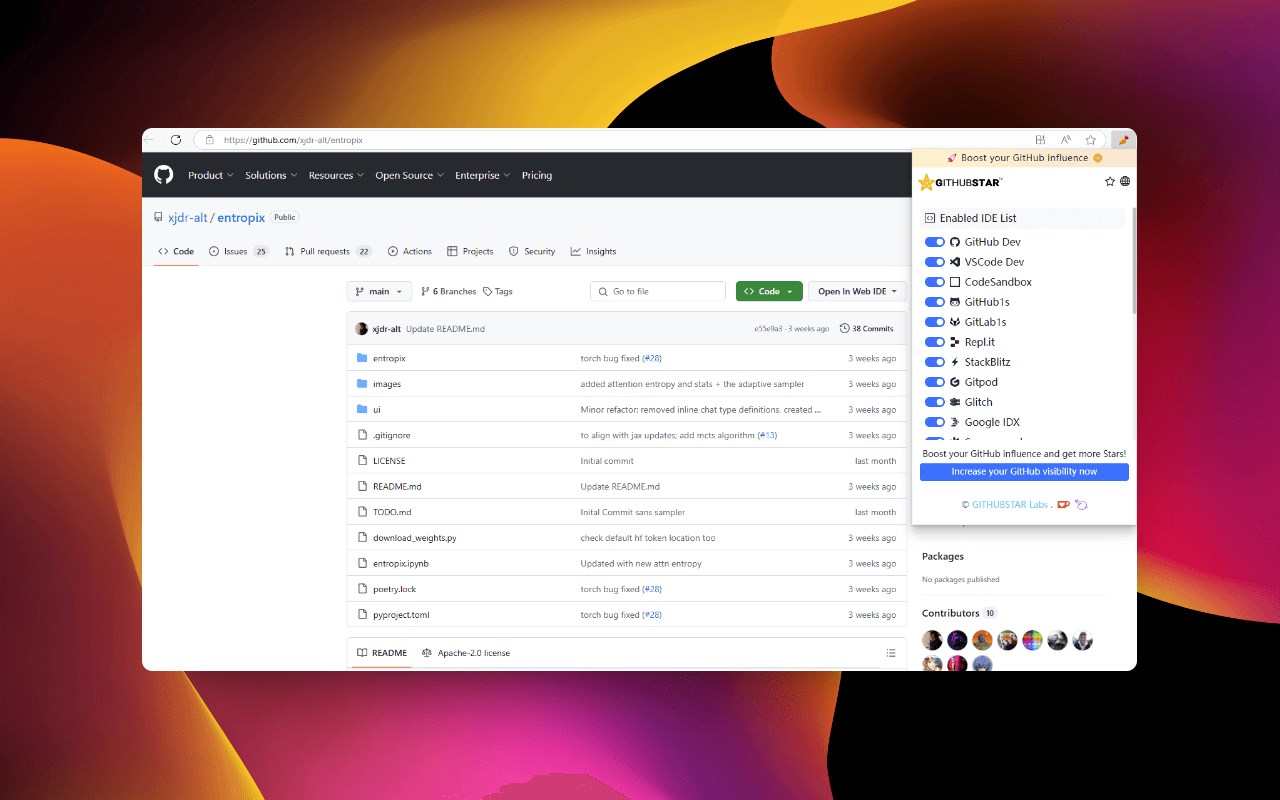
Task: Expand the green Code dropdown button
Action: 769,291
